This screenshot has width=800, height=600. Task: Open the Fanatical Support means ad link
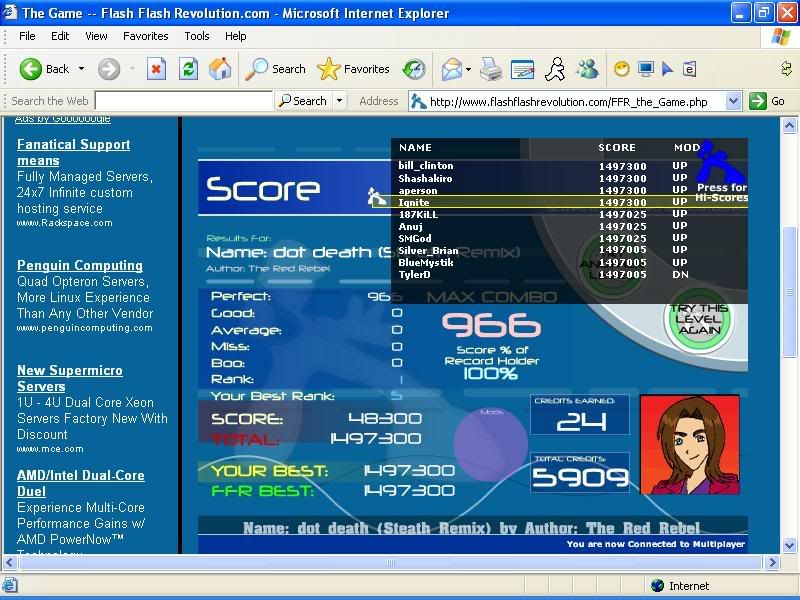[x=73, y=152]
